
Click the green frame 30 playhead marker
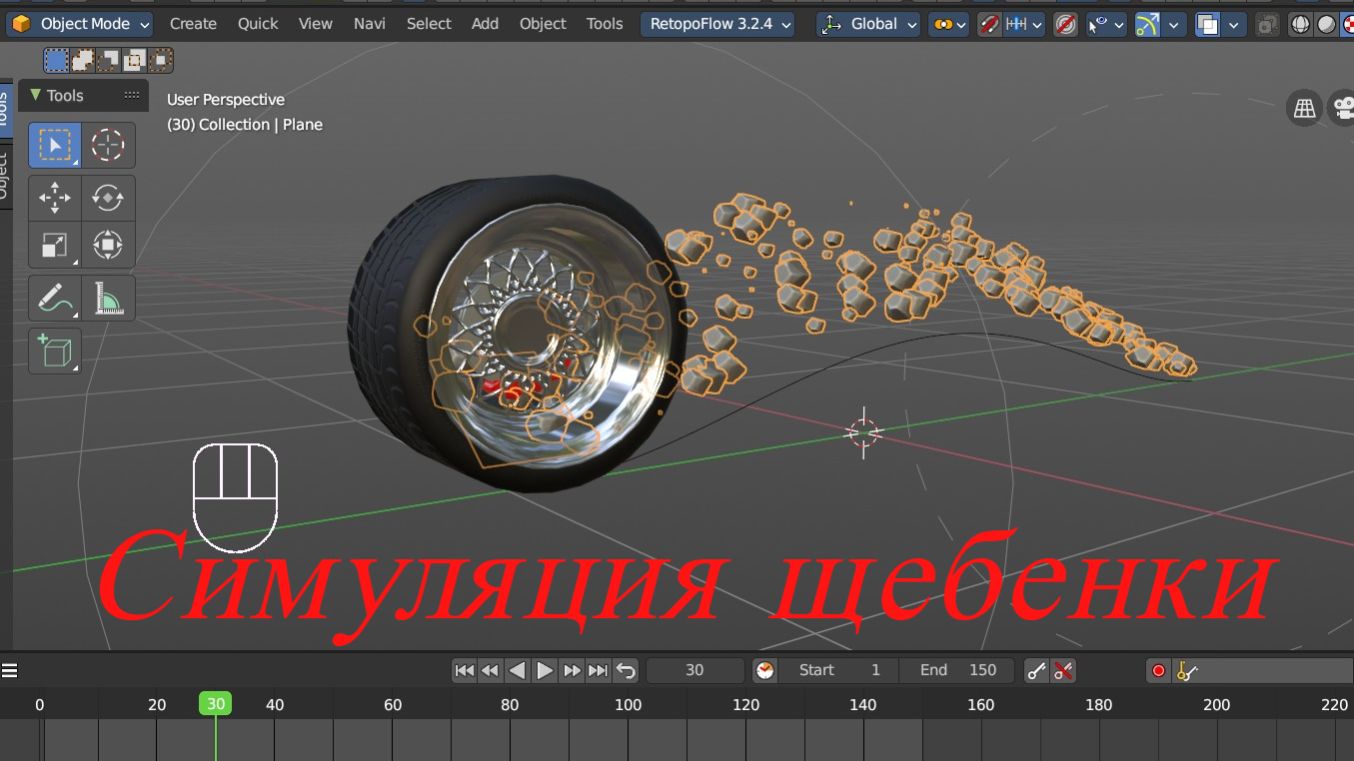point(216,704)
